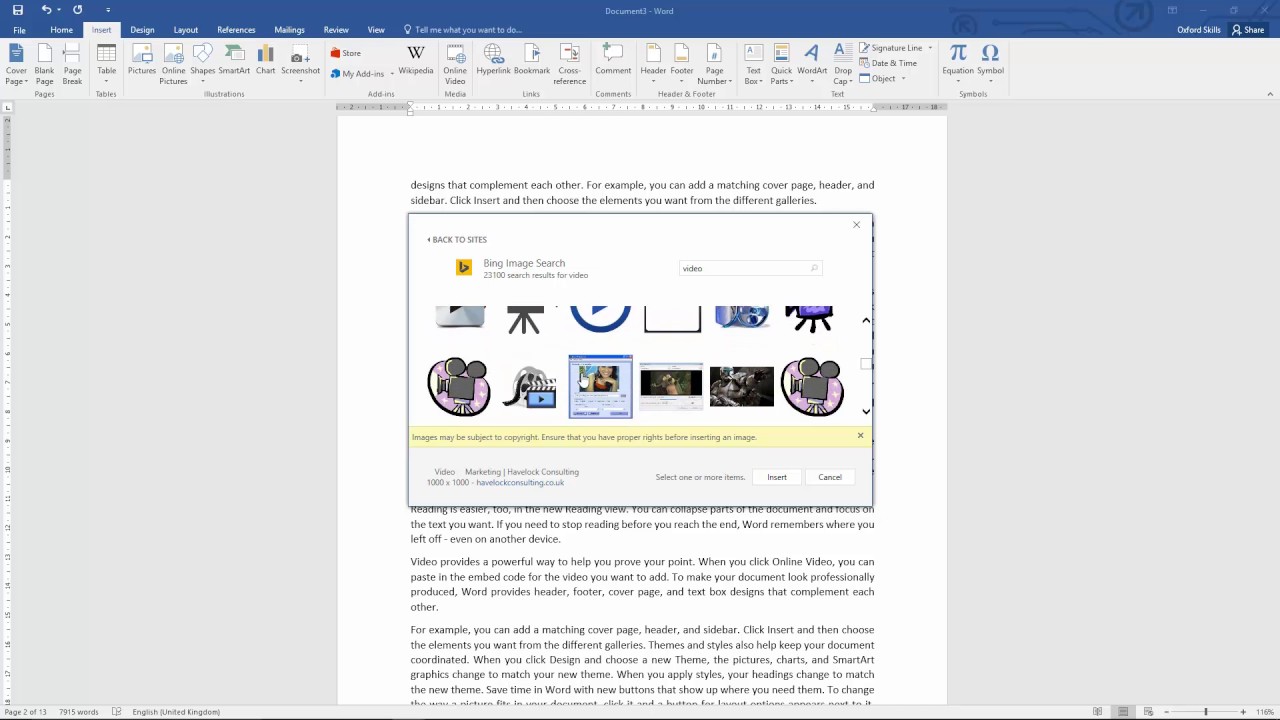Click the Redo icon in title bar
Image resolution: width=1280 pixels, height=720 pixels.
(x=77, y=10)
